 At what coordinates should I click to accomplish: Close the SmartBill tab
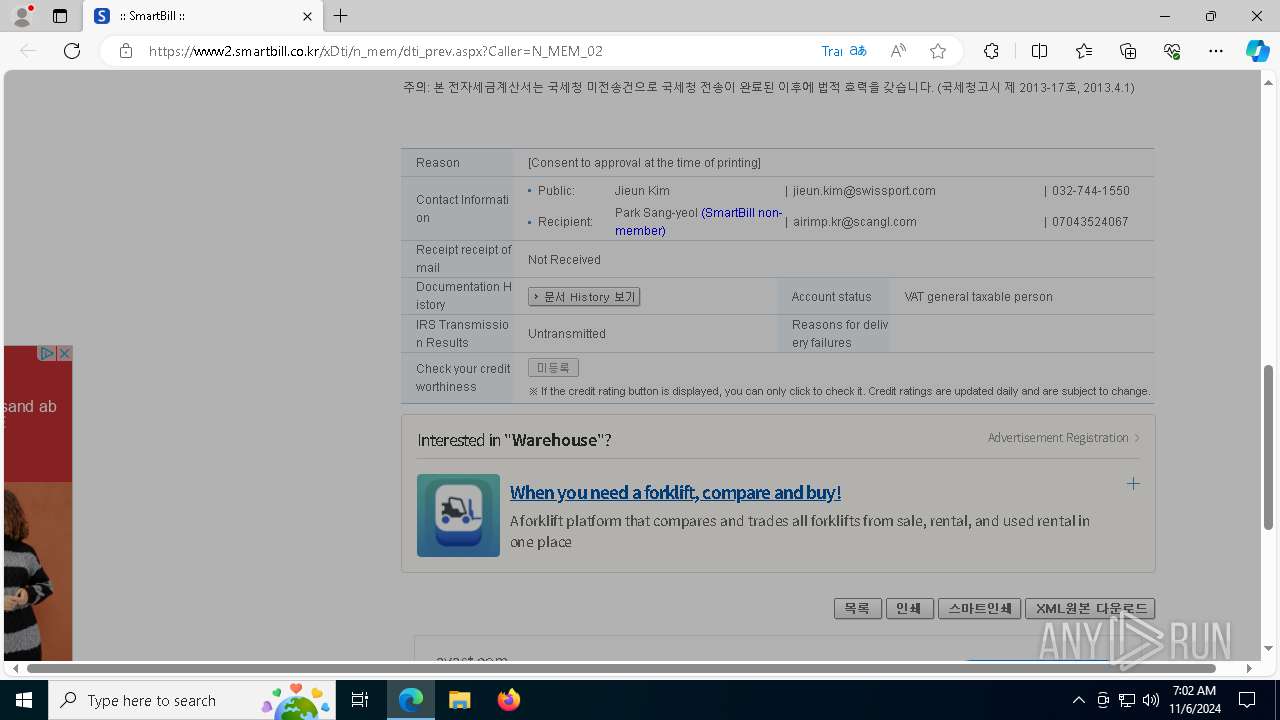(307, 16)
